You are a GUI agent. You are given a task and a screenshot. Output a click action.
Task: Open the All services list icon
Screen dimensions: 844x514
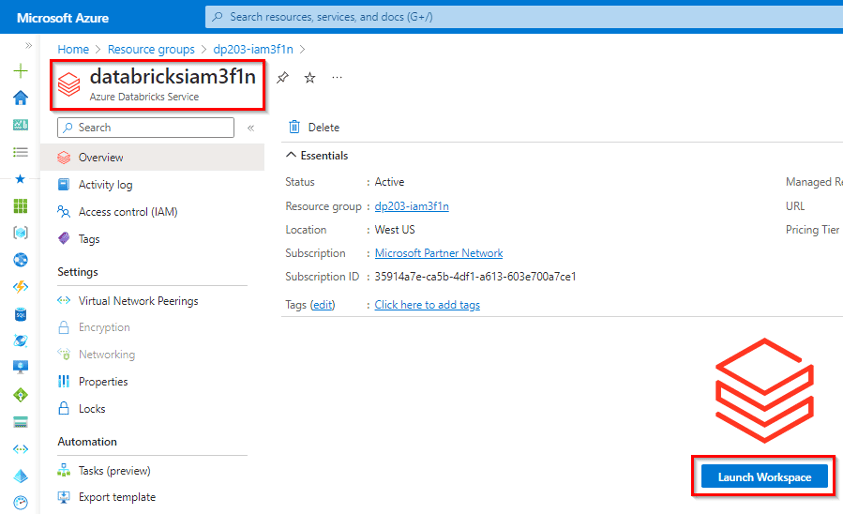tap(20, 152)
